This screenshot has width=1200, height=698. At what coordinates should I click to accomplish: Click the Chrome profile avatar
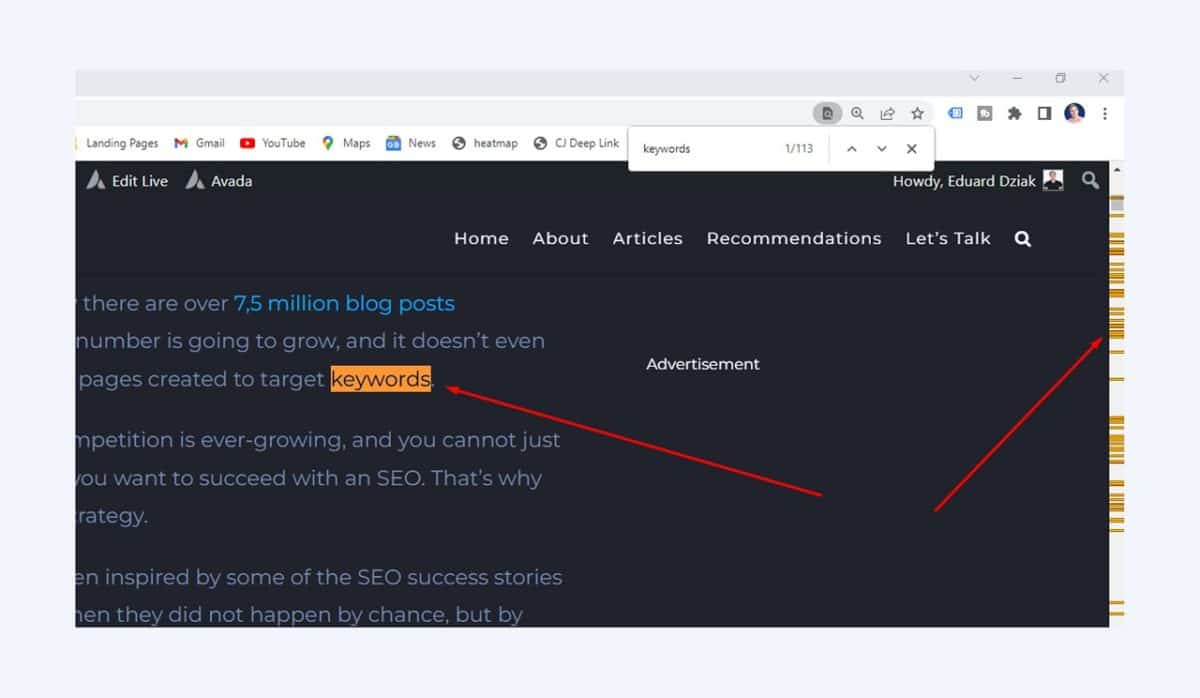point(1073,113)
